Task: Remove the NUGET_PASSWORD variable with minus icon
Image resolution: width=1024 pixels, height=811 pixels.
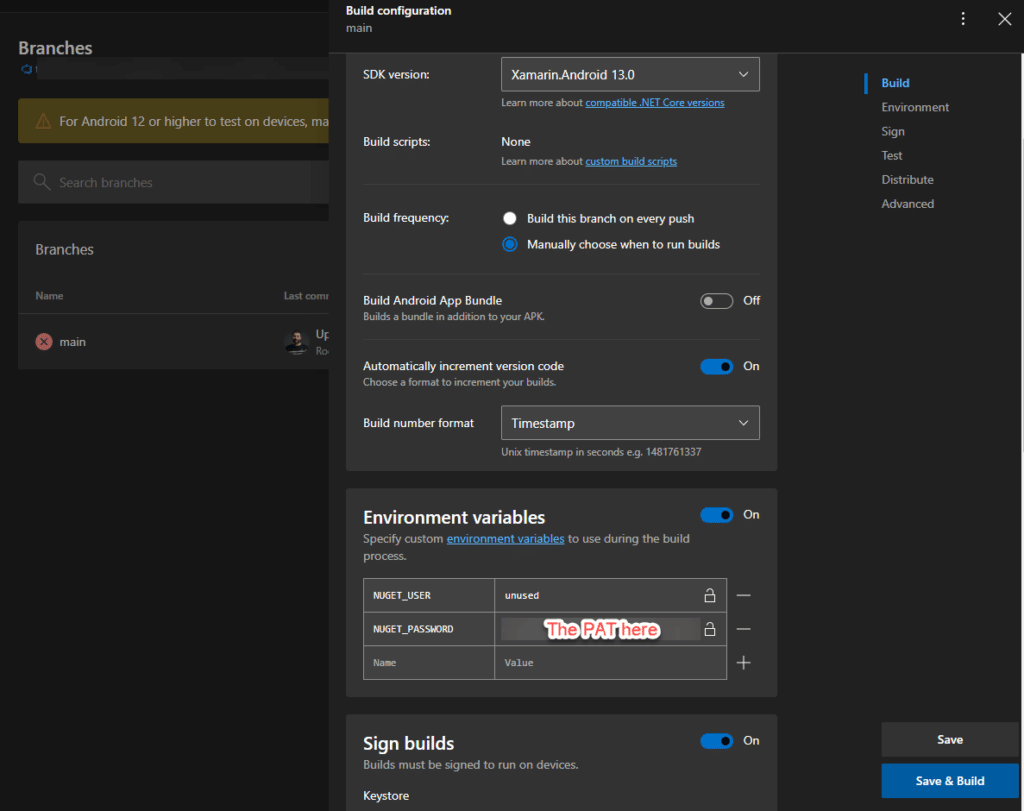Action: (743, 629)
